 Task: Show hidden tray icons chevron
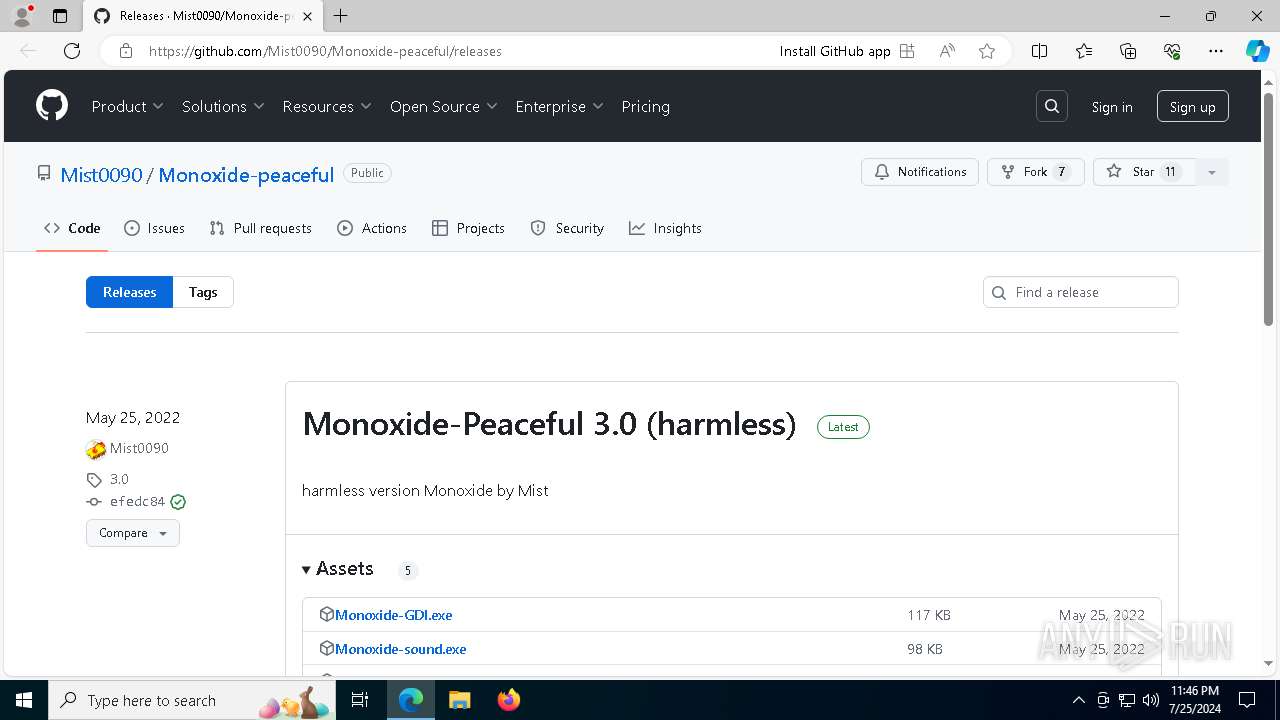(x=1078, y=700)
